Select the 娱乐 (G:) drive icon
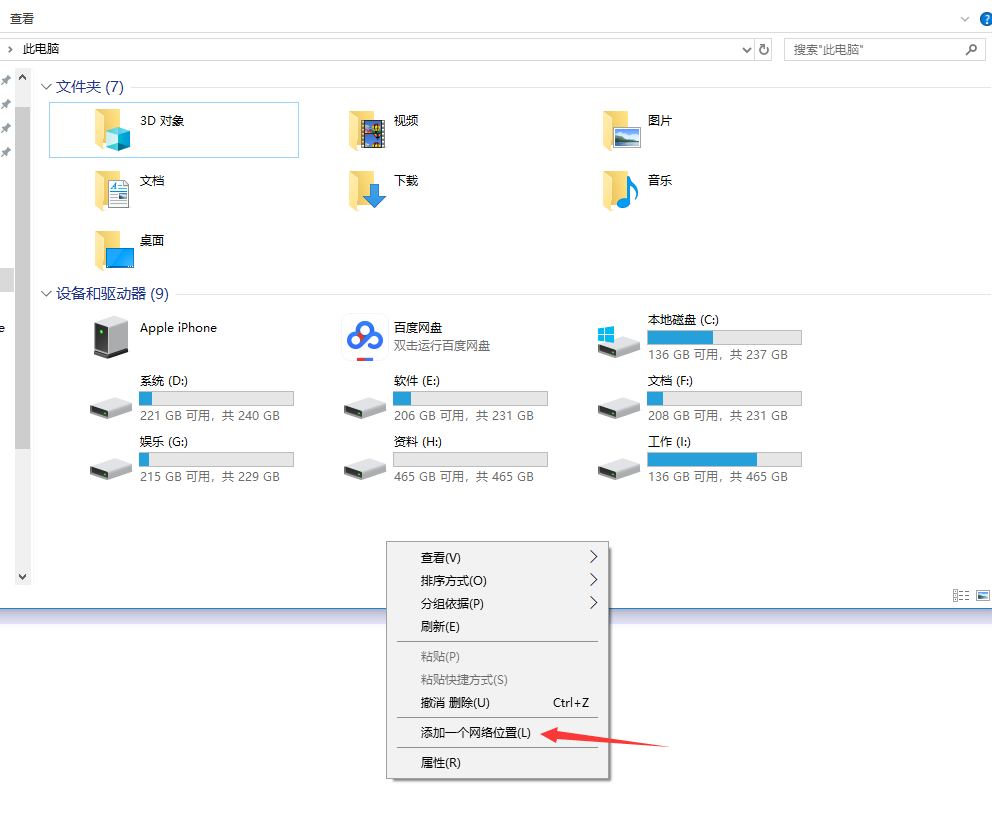 pyautogui.click(x=111, y=468)
